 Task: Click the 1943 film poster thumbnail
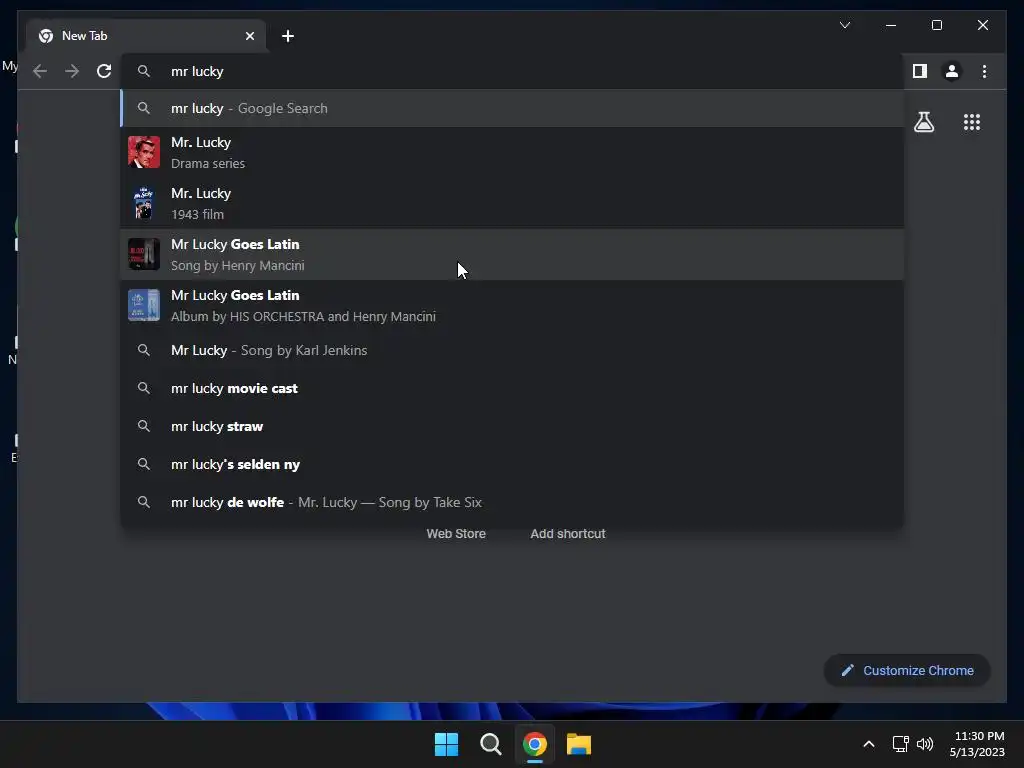pos(144,203)
